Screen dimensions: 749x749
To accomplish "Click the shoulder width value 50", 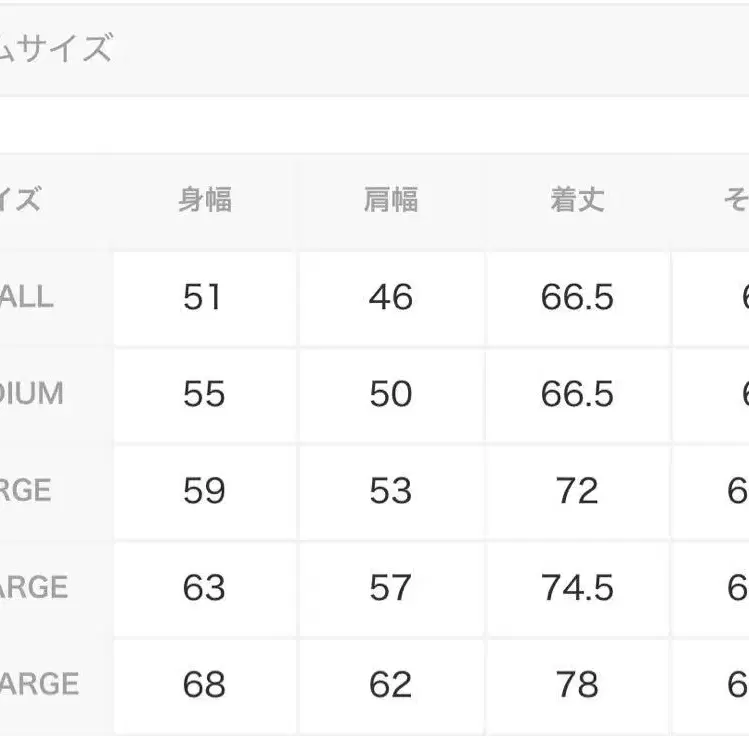I will click(x=390, y=395).
